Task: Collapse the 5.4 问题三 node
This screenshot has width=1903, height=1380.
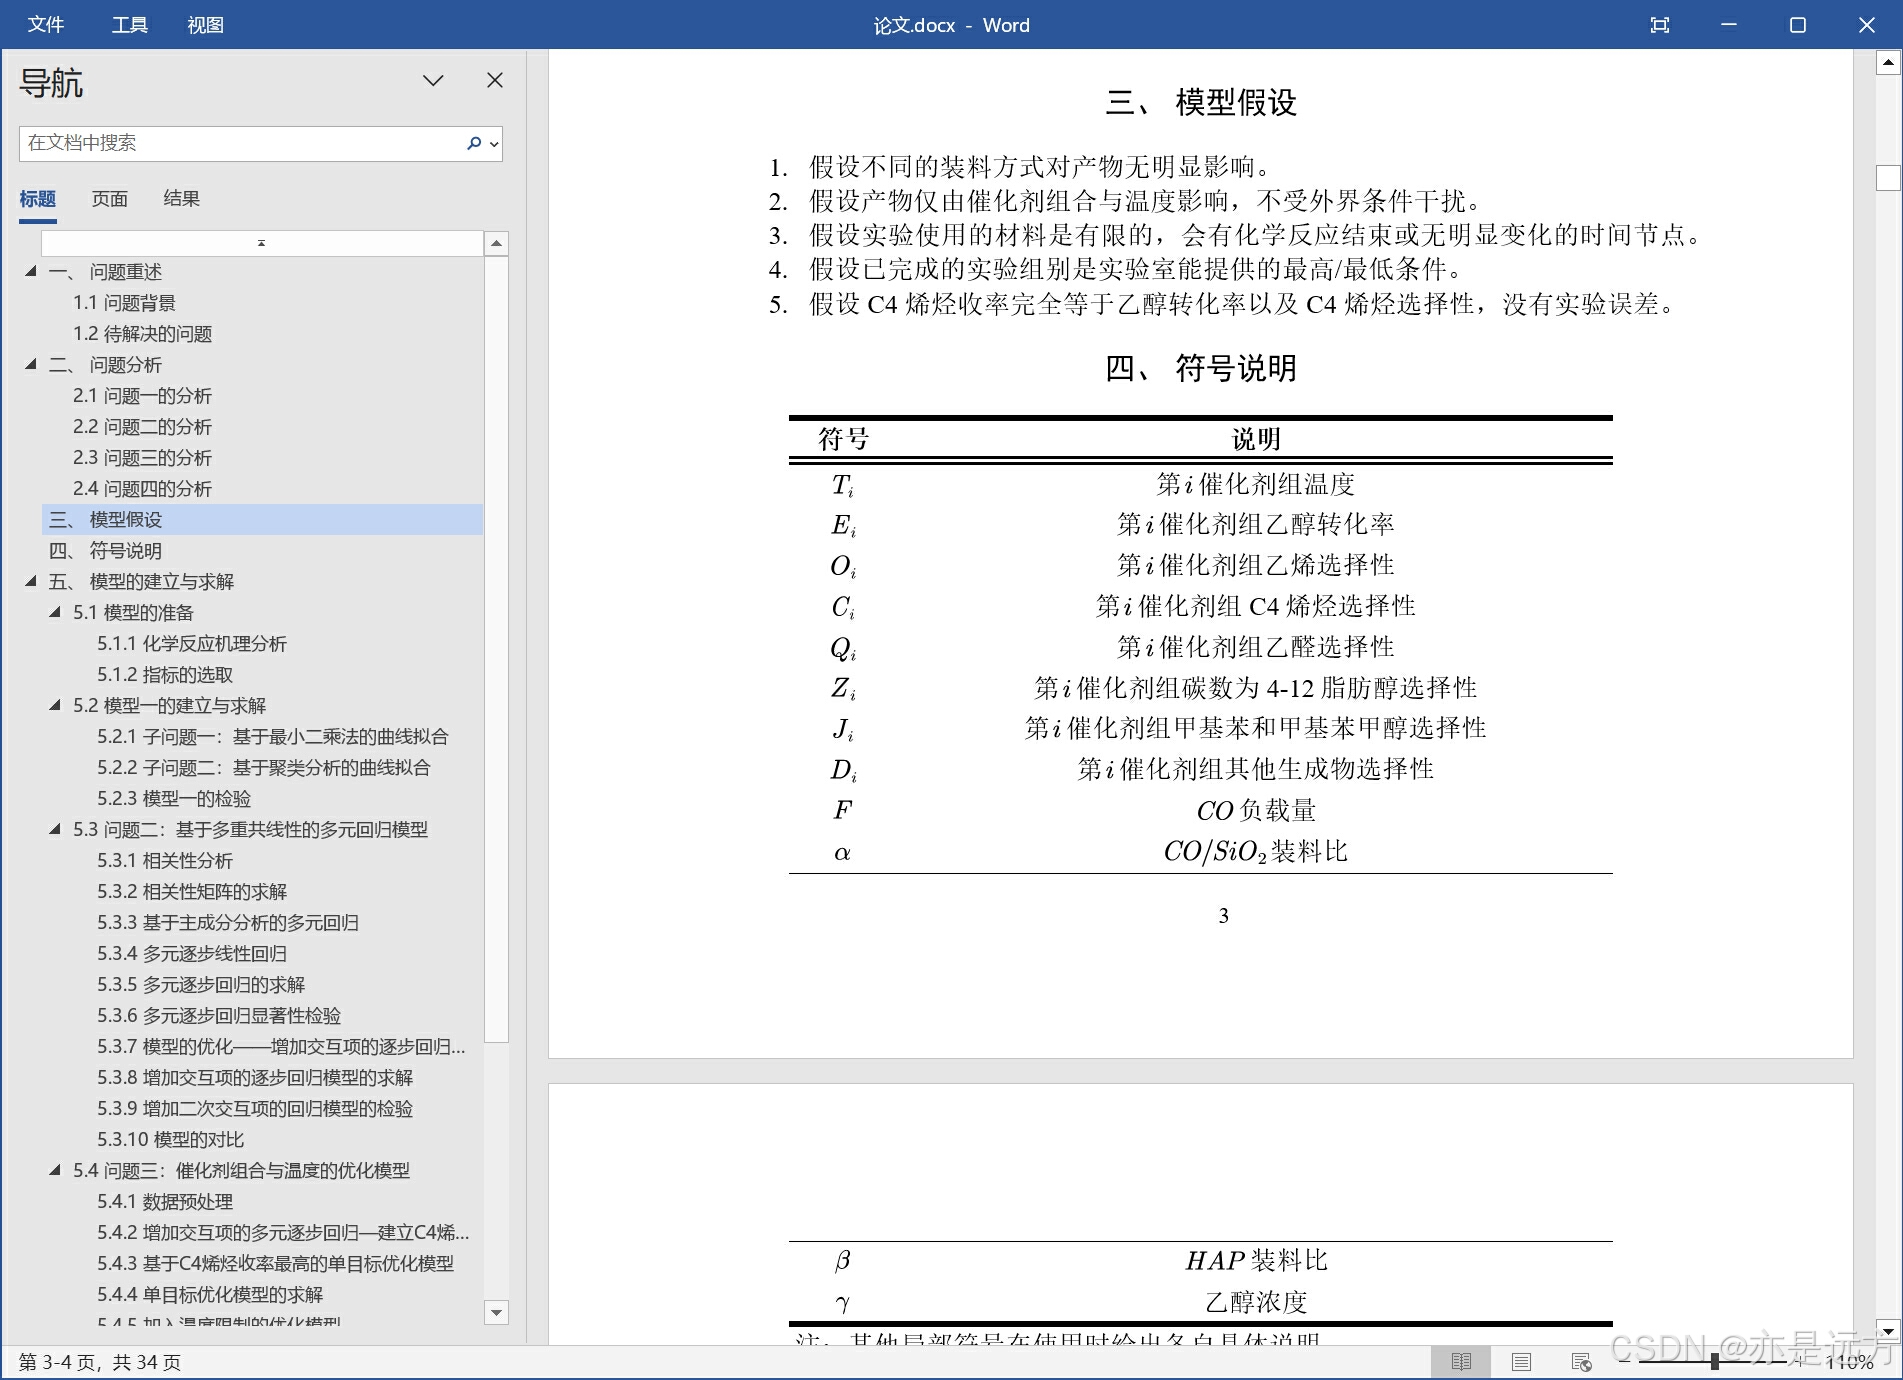Action: point(55,1170)
